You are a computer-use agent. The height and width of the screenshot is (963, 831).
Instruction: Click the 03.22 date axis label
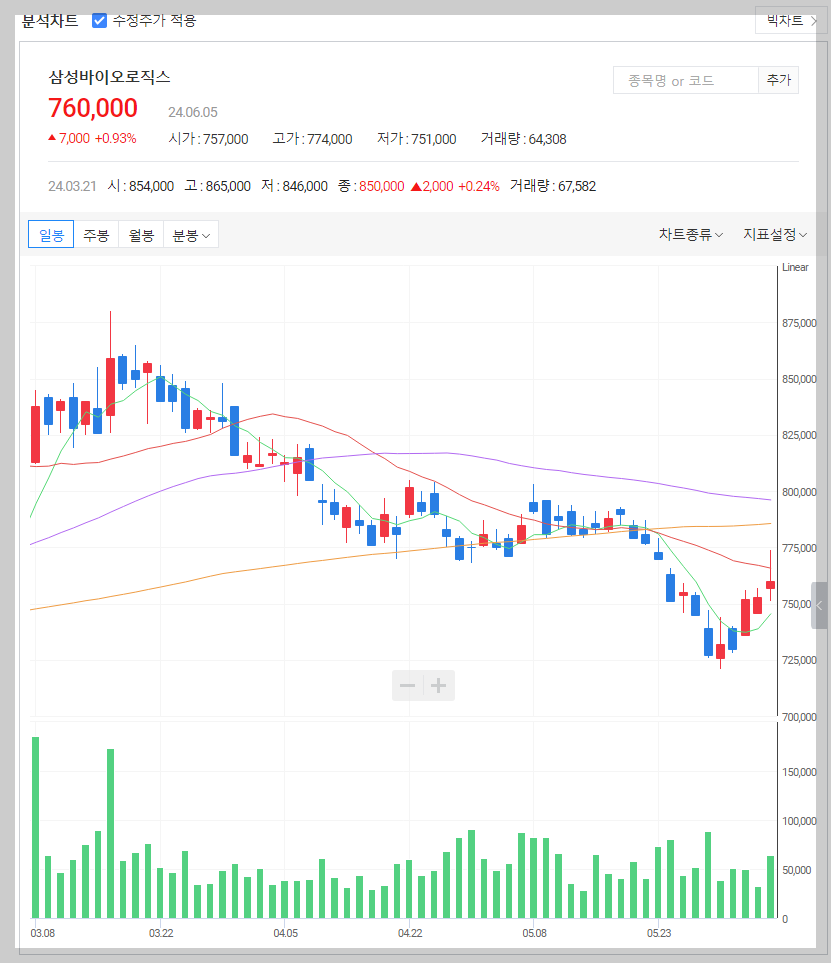point(161,933)
